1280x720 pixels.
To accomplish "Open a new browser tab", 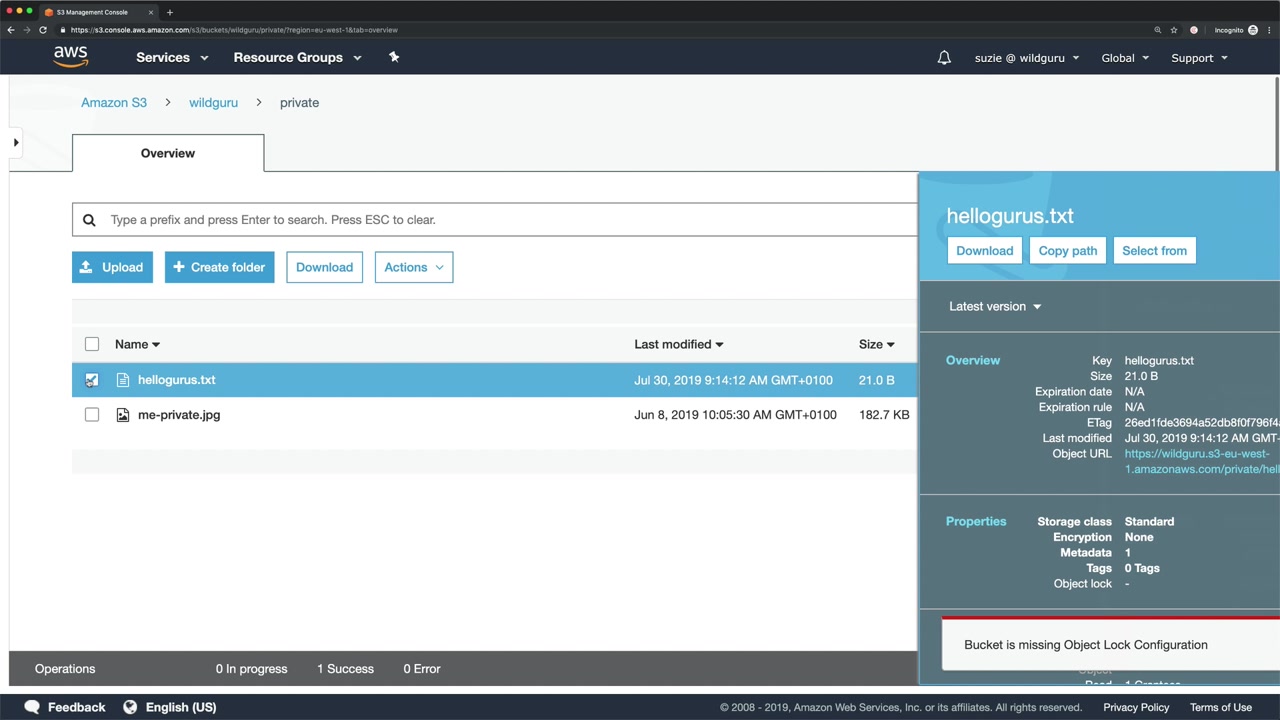I will pos(170,12).
